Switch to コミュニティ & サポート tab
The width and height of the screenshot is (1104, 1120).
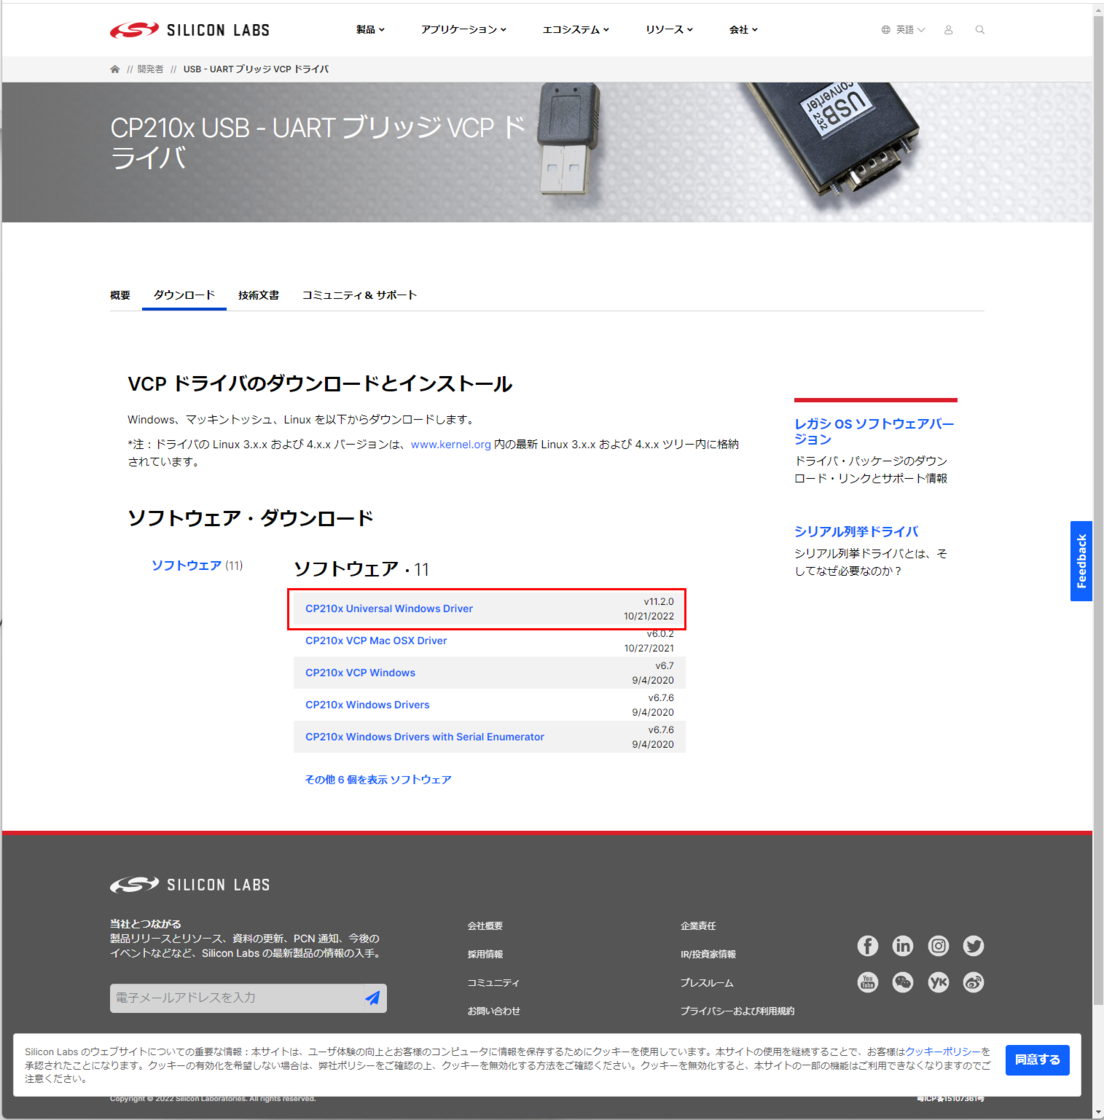359,295
